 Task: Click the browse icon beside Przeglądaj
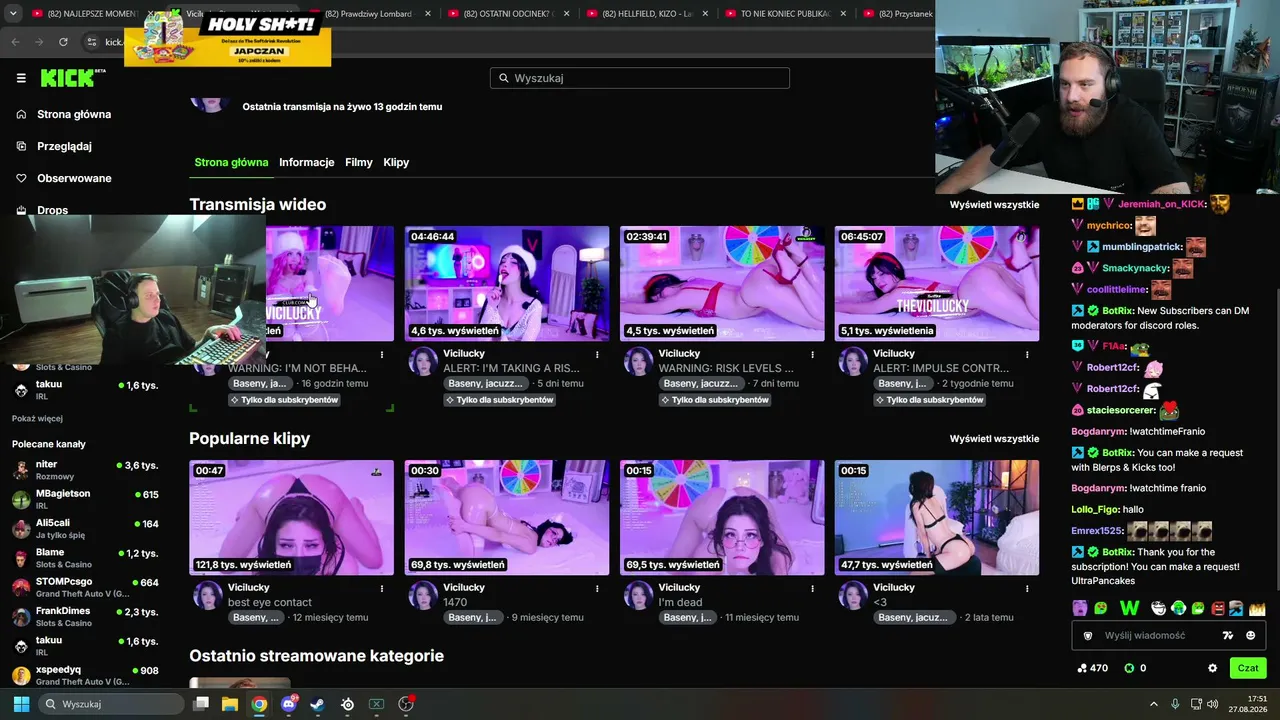(x=21, y=146)
